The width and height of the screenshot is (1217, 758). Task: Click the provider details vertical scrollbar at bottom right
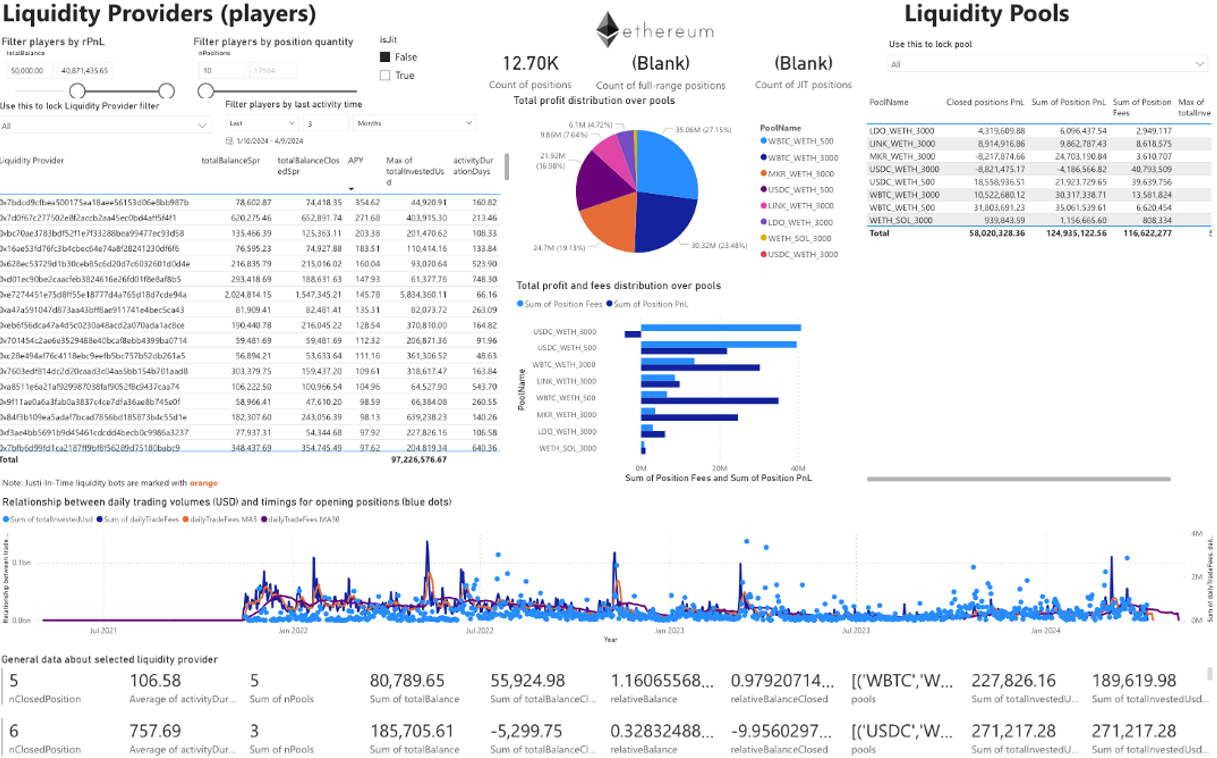(1212, 673)
